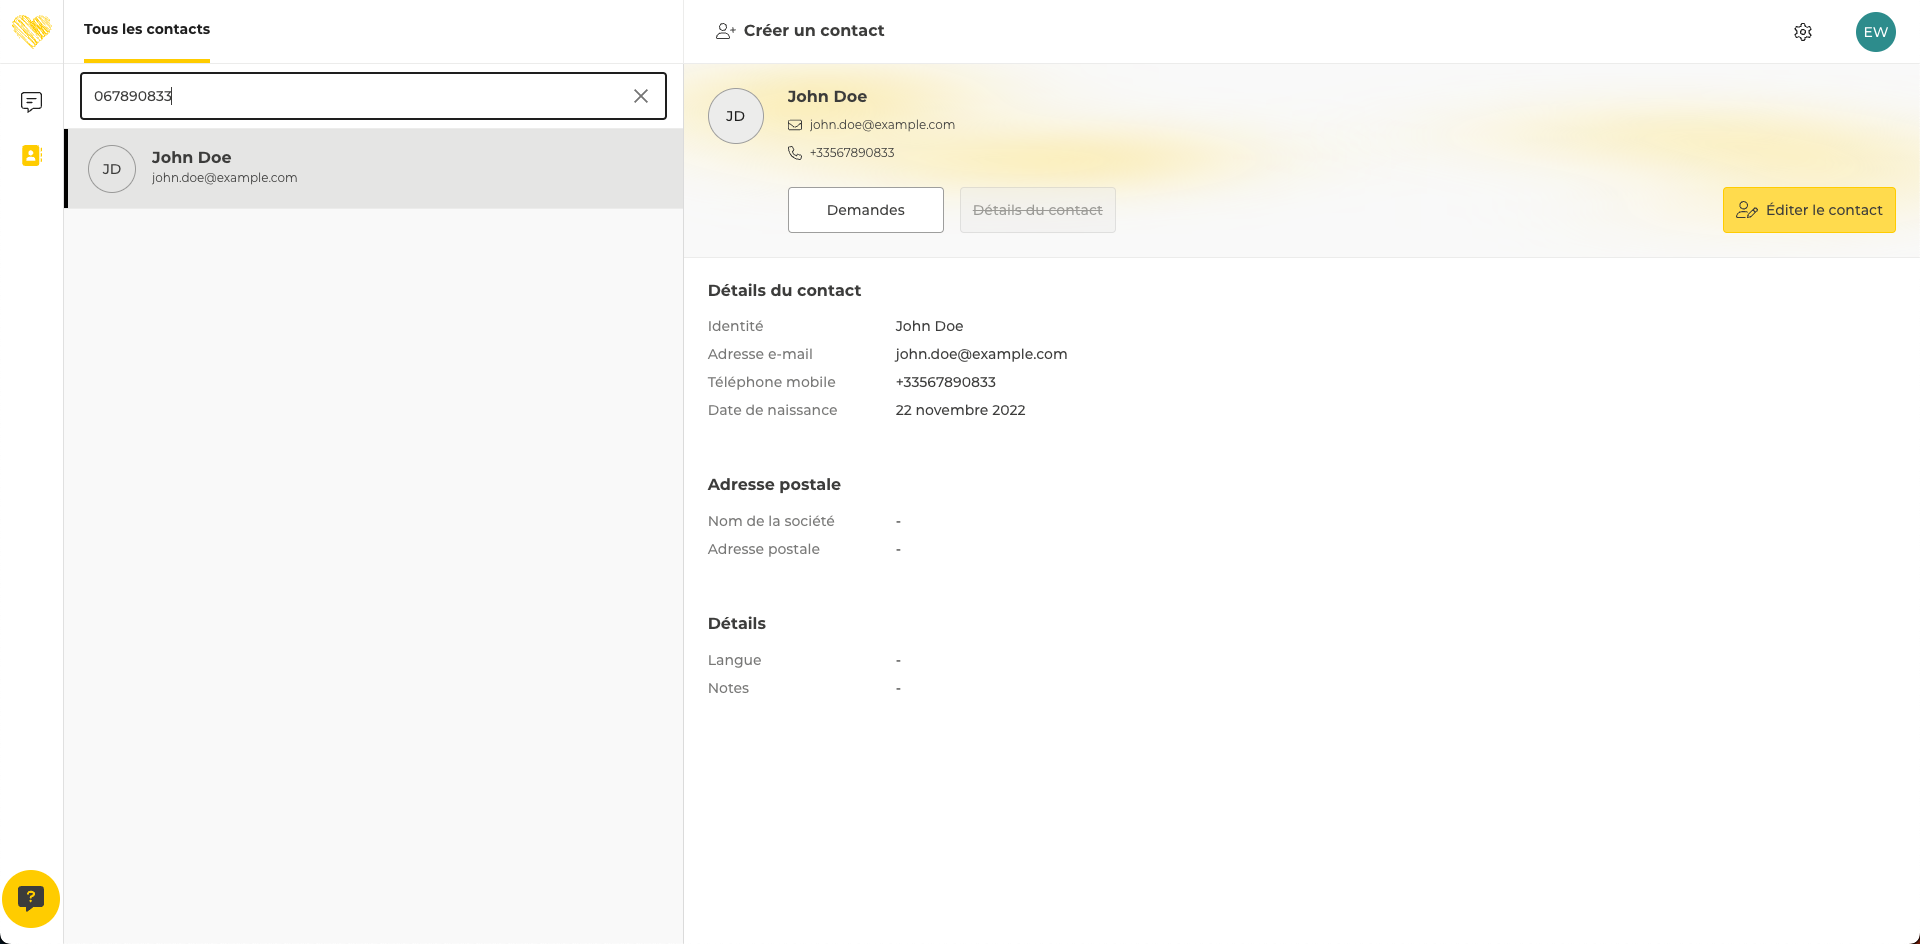
Task: Click the phone icon in contact header
Action: (795, 153)
